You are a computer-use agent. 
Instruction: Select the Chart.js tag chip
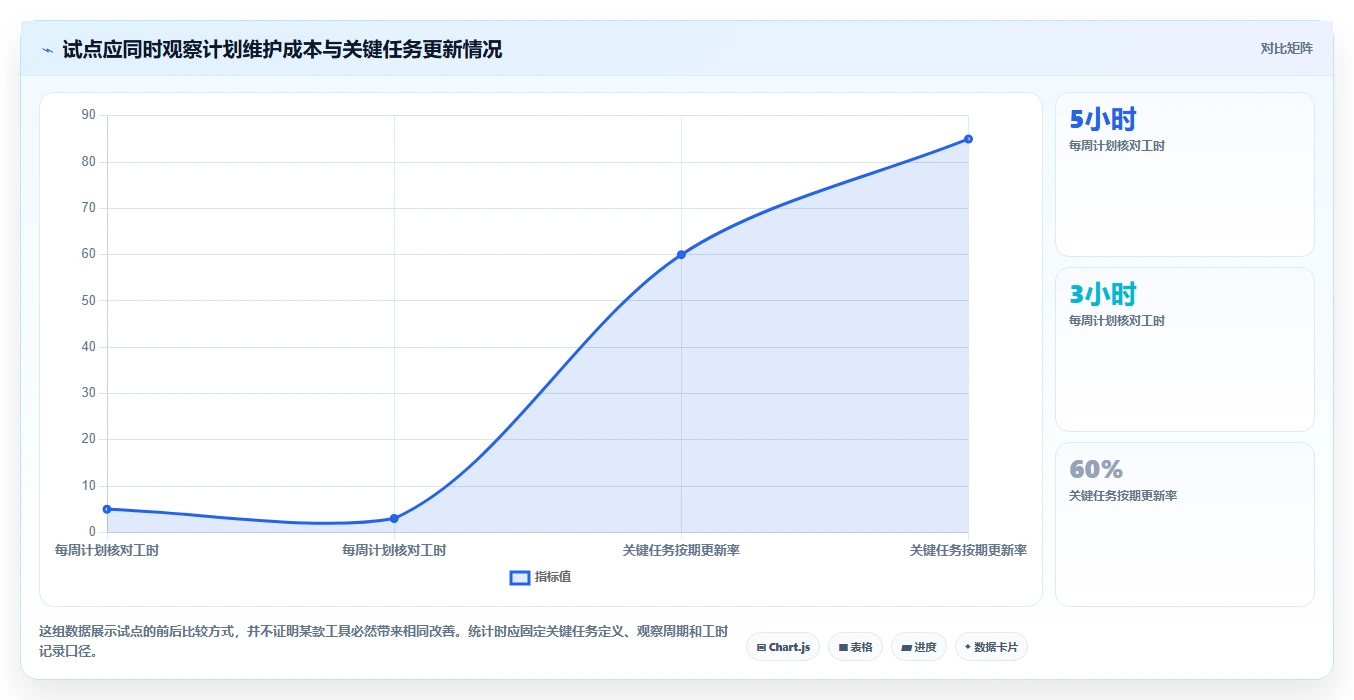[x=783, y=647]
